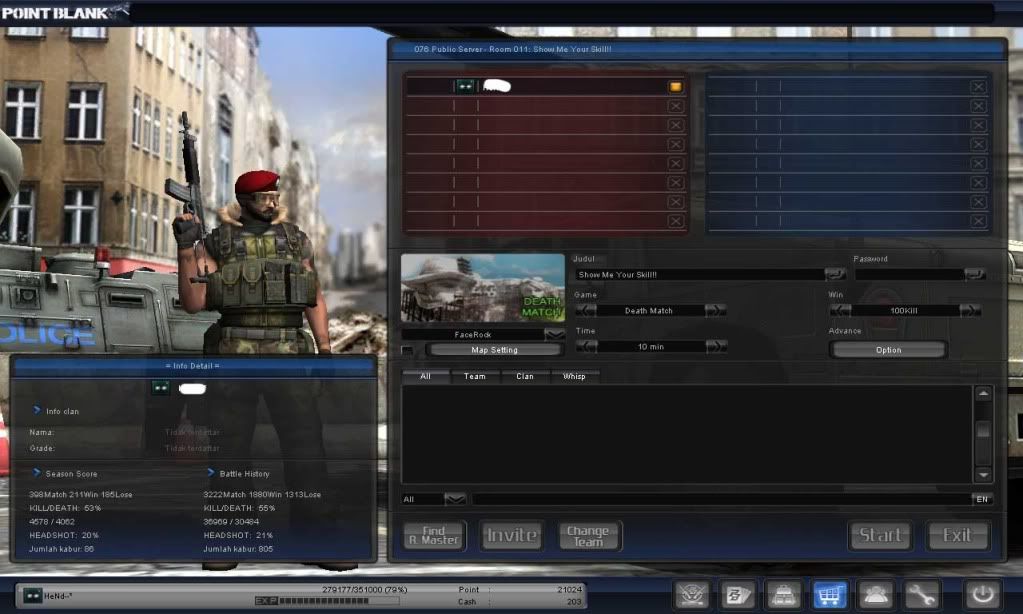This screenshot has width=1023, height=614.
Task: Expand Info clan section arrow
Action: click(x=37, y=410)
